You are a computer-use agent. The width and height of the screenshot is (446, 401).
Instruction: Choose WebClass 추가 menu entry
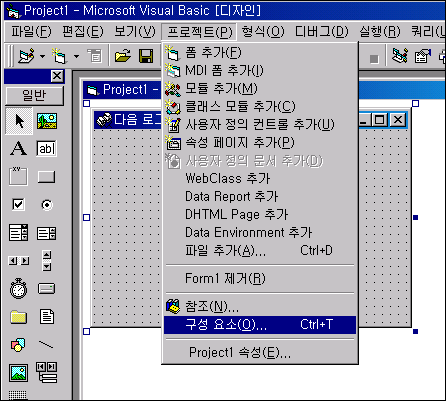click(260, 178)
